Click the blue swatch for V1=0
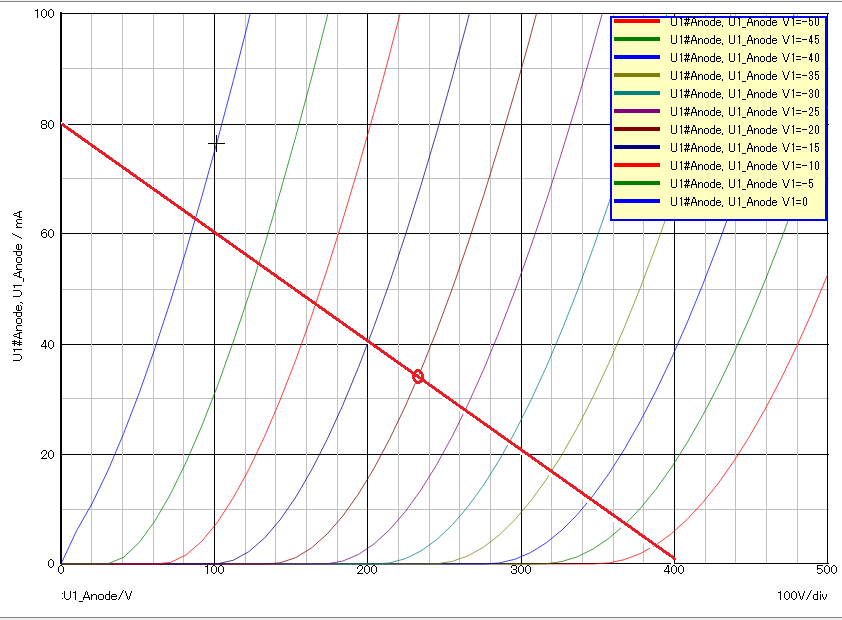 pos(637,201)
